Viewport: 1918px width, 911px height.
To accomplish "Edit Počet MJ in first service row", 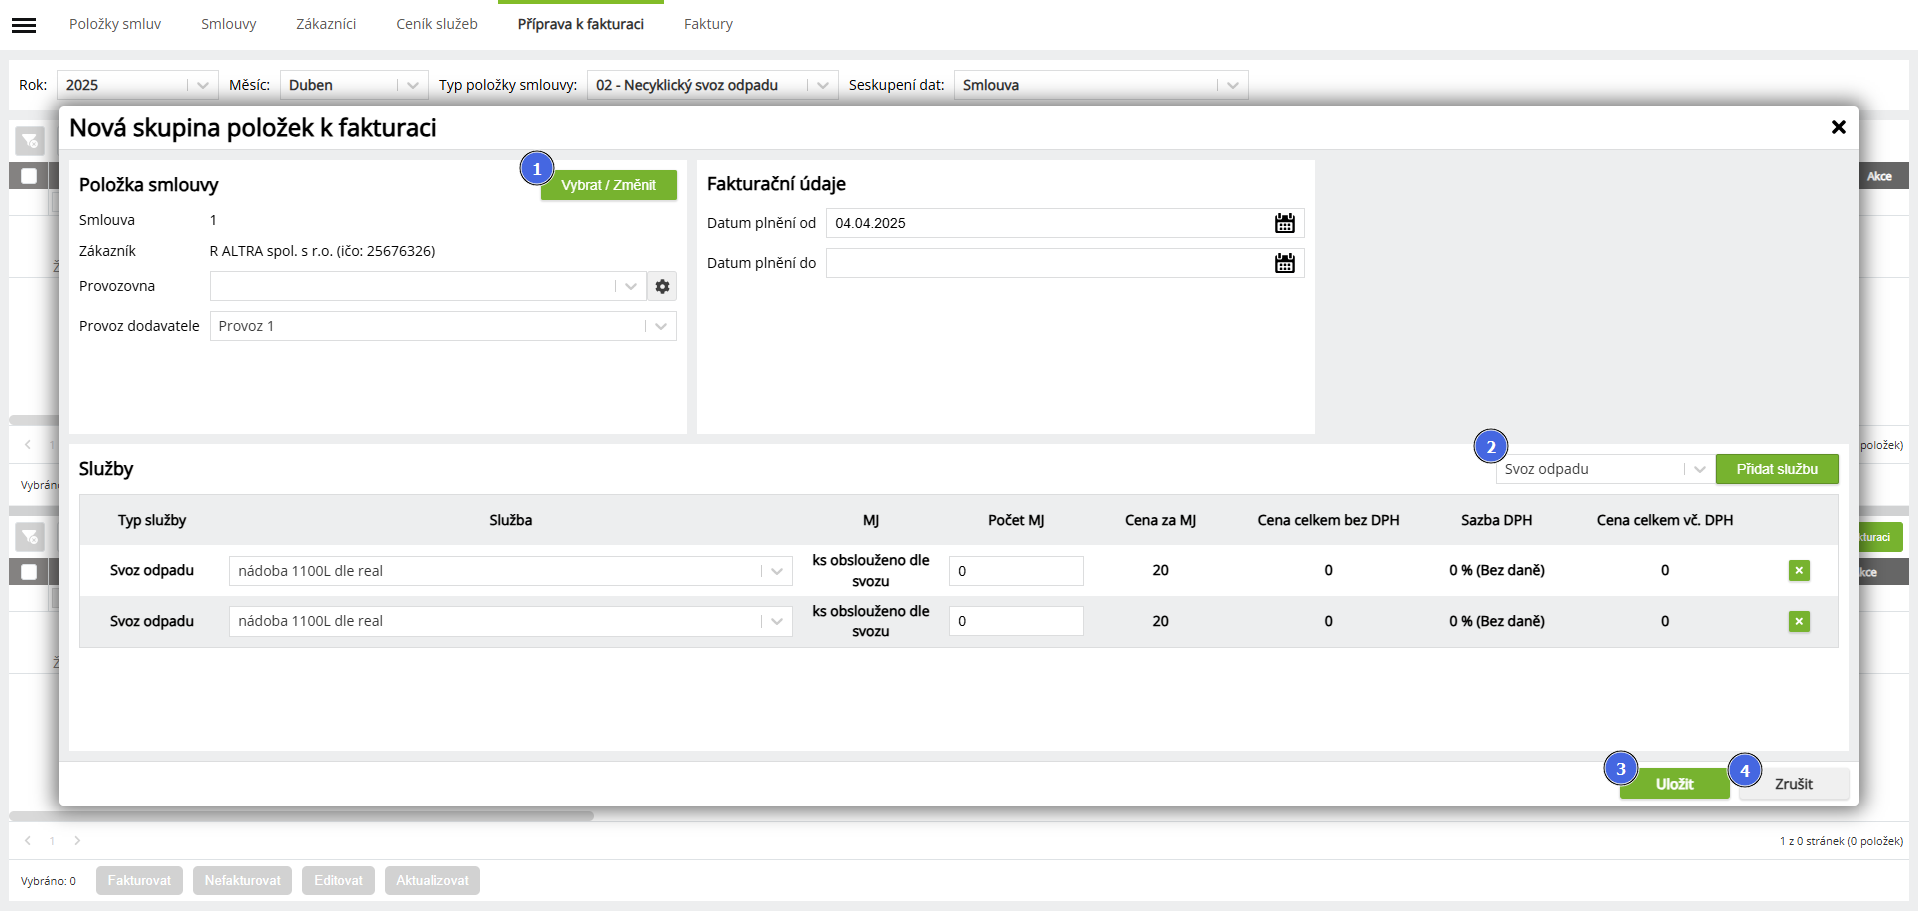I will tap(1016, 571).
